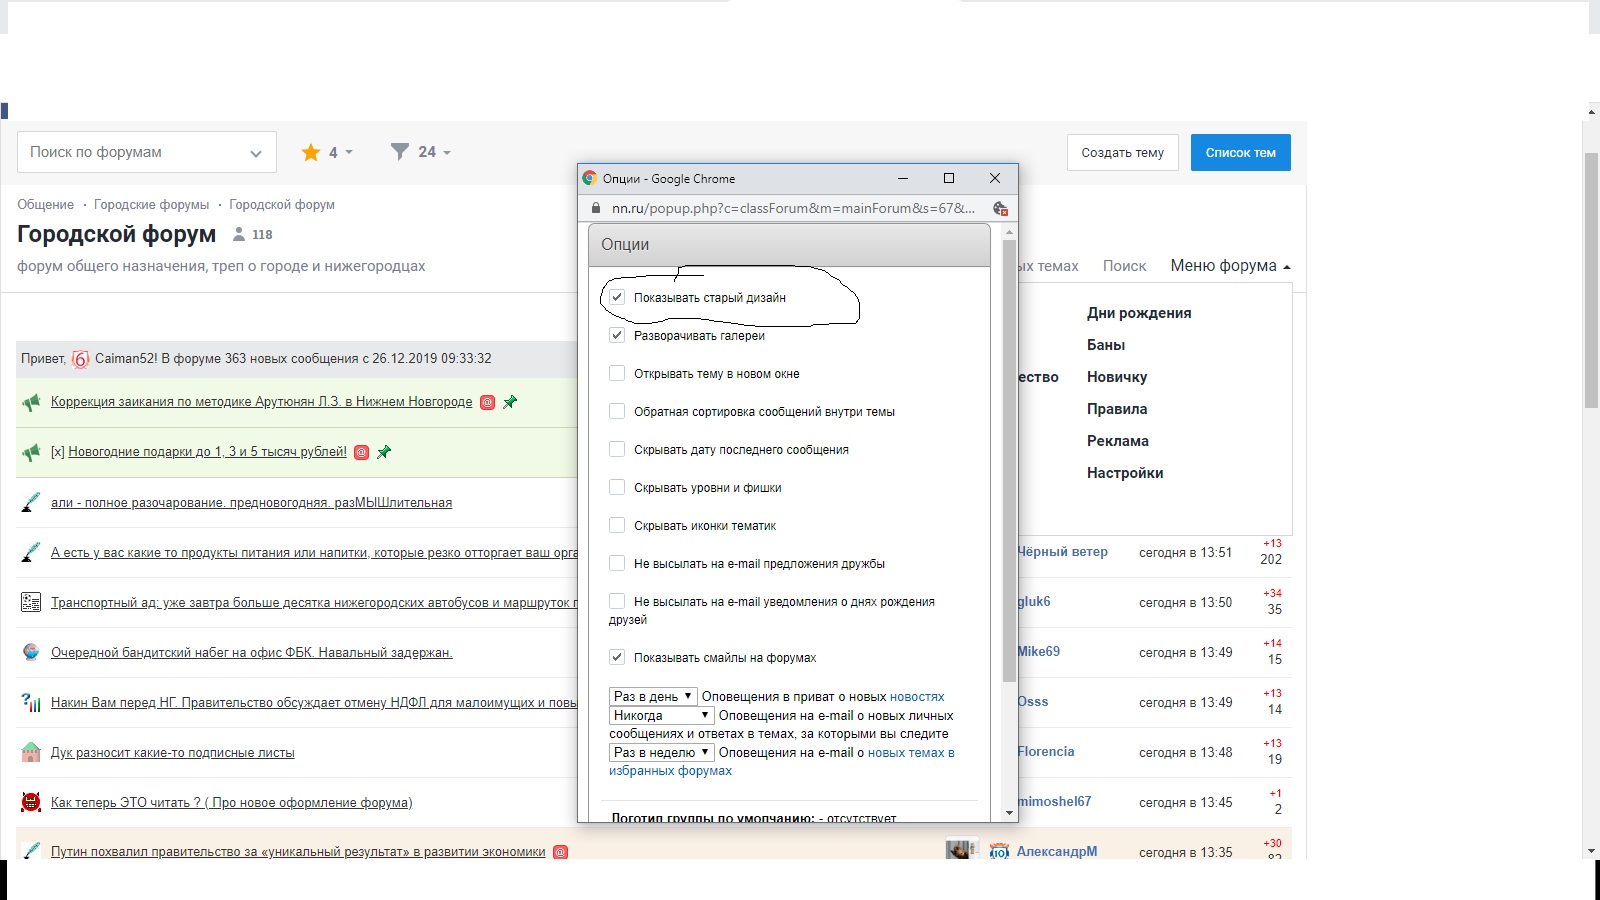
Task: Expand the Поиск по форумам combo box
Action: click(256, 153)
